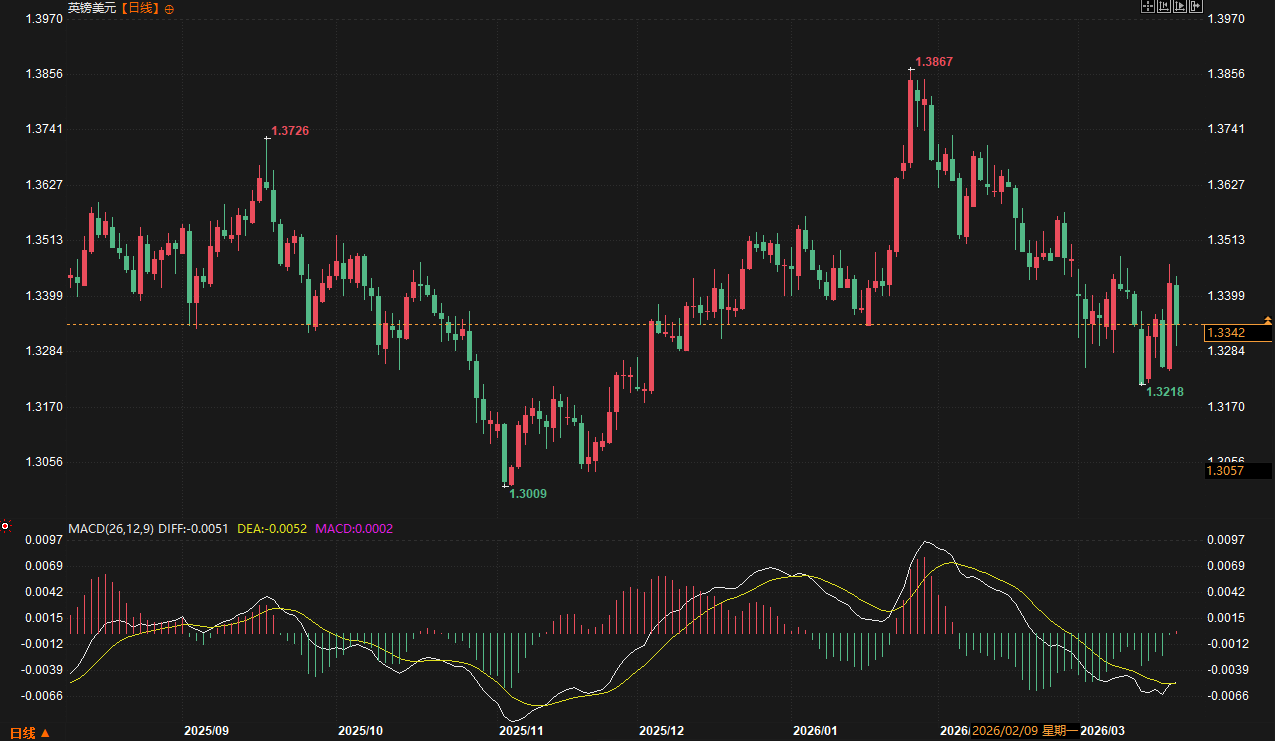Click the 2026/03 time axis label
This screenshot has height=741, width=1275.
point(1103,731)
